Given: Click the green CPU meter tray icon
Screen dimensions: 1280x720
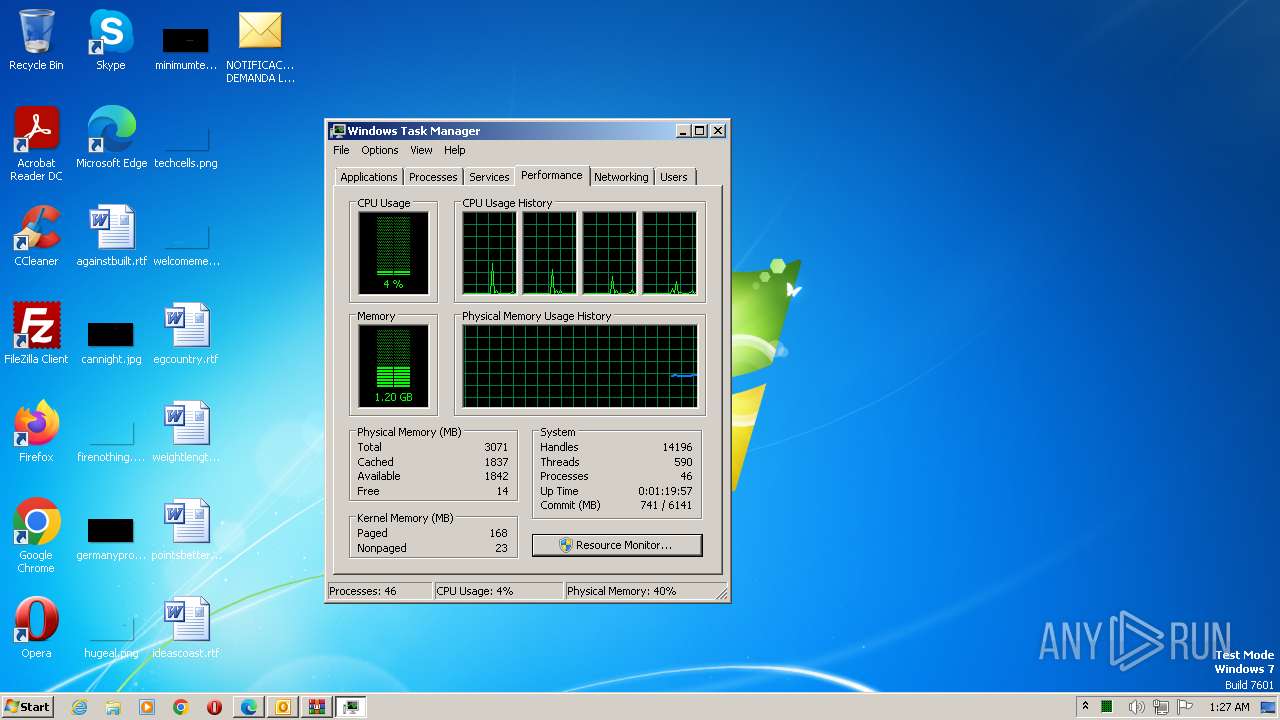Looking at the screenshot, I should (1107, 707).
